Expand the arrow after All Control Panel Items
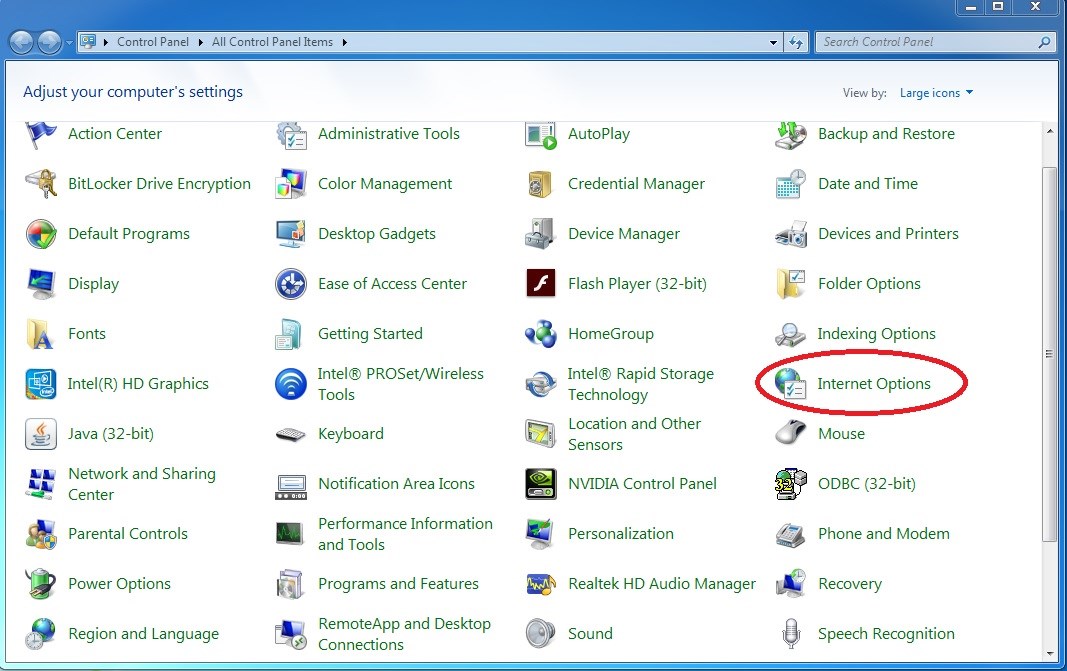The width and height of the screenshot is (1067, 671). pos(345,42)
